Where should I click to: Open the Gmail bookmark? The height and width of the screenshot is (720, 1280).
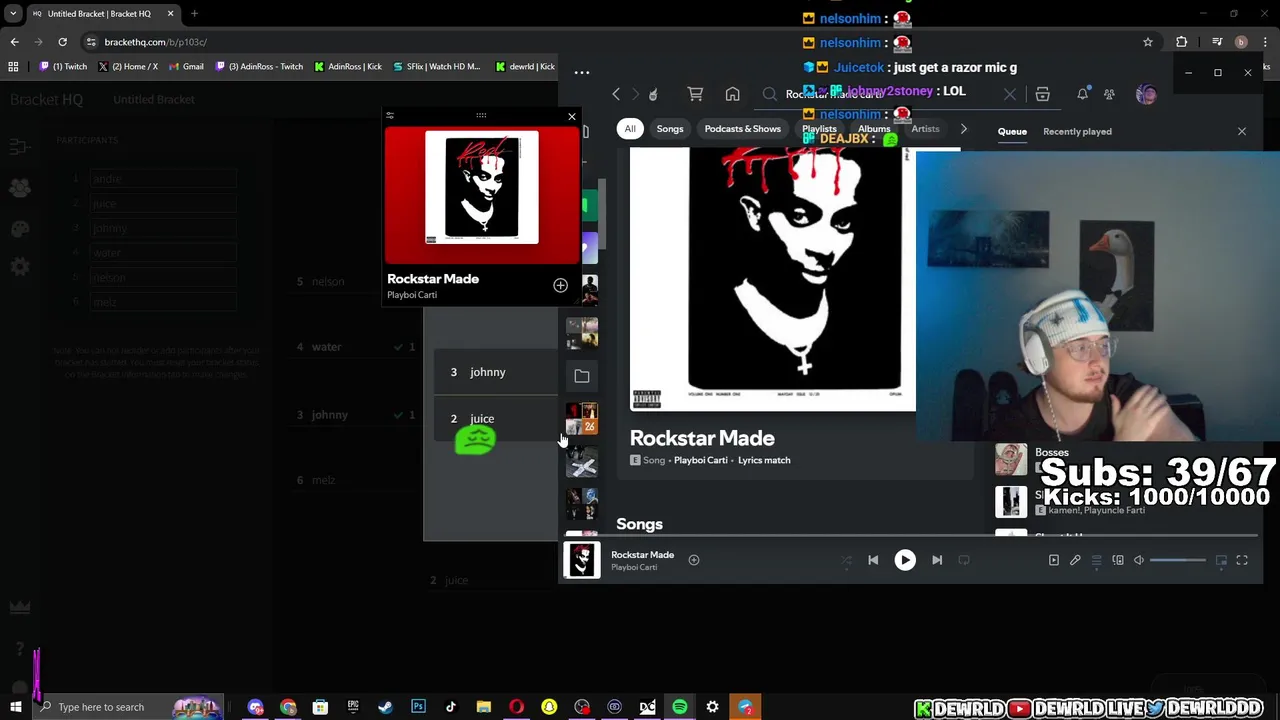pos(186,67)
